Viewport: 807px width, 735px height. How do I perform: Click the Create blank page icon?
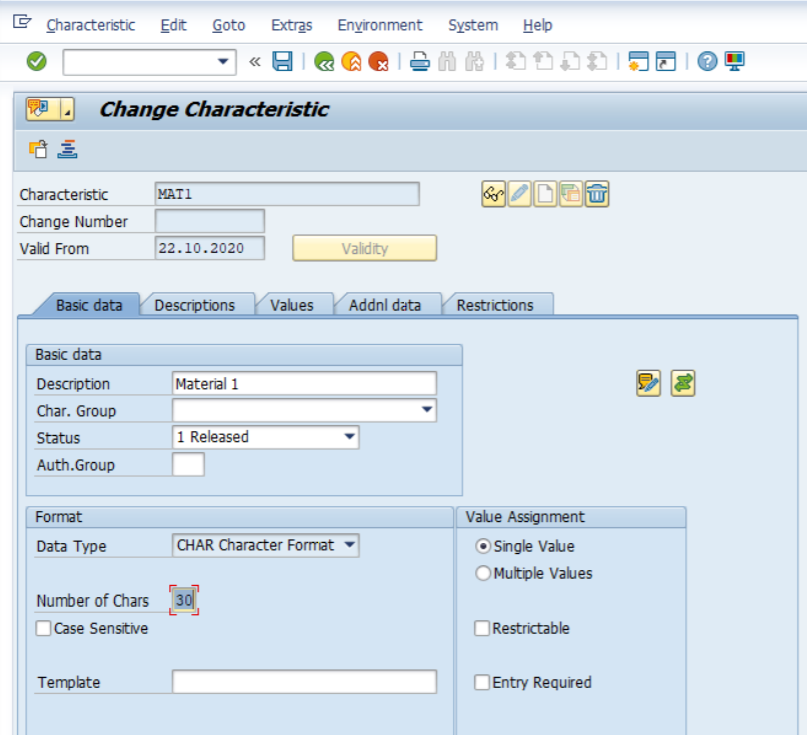click(546, 194)
